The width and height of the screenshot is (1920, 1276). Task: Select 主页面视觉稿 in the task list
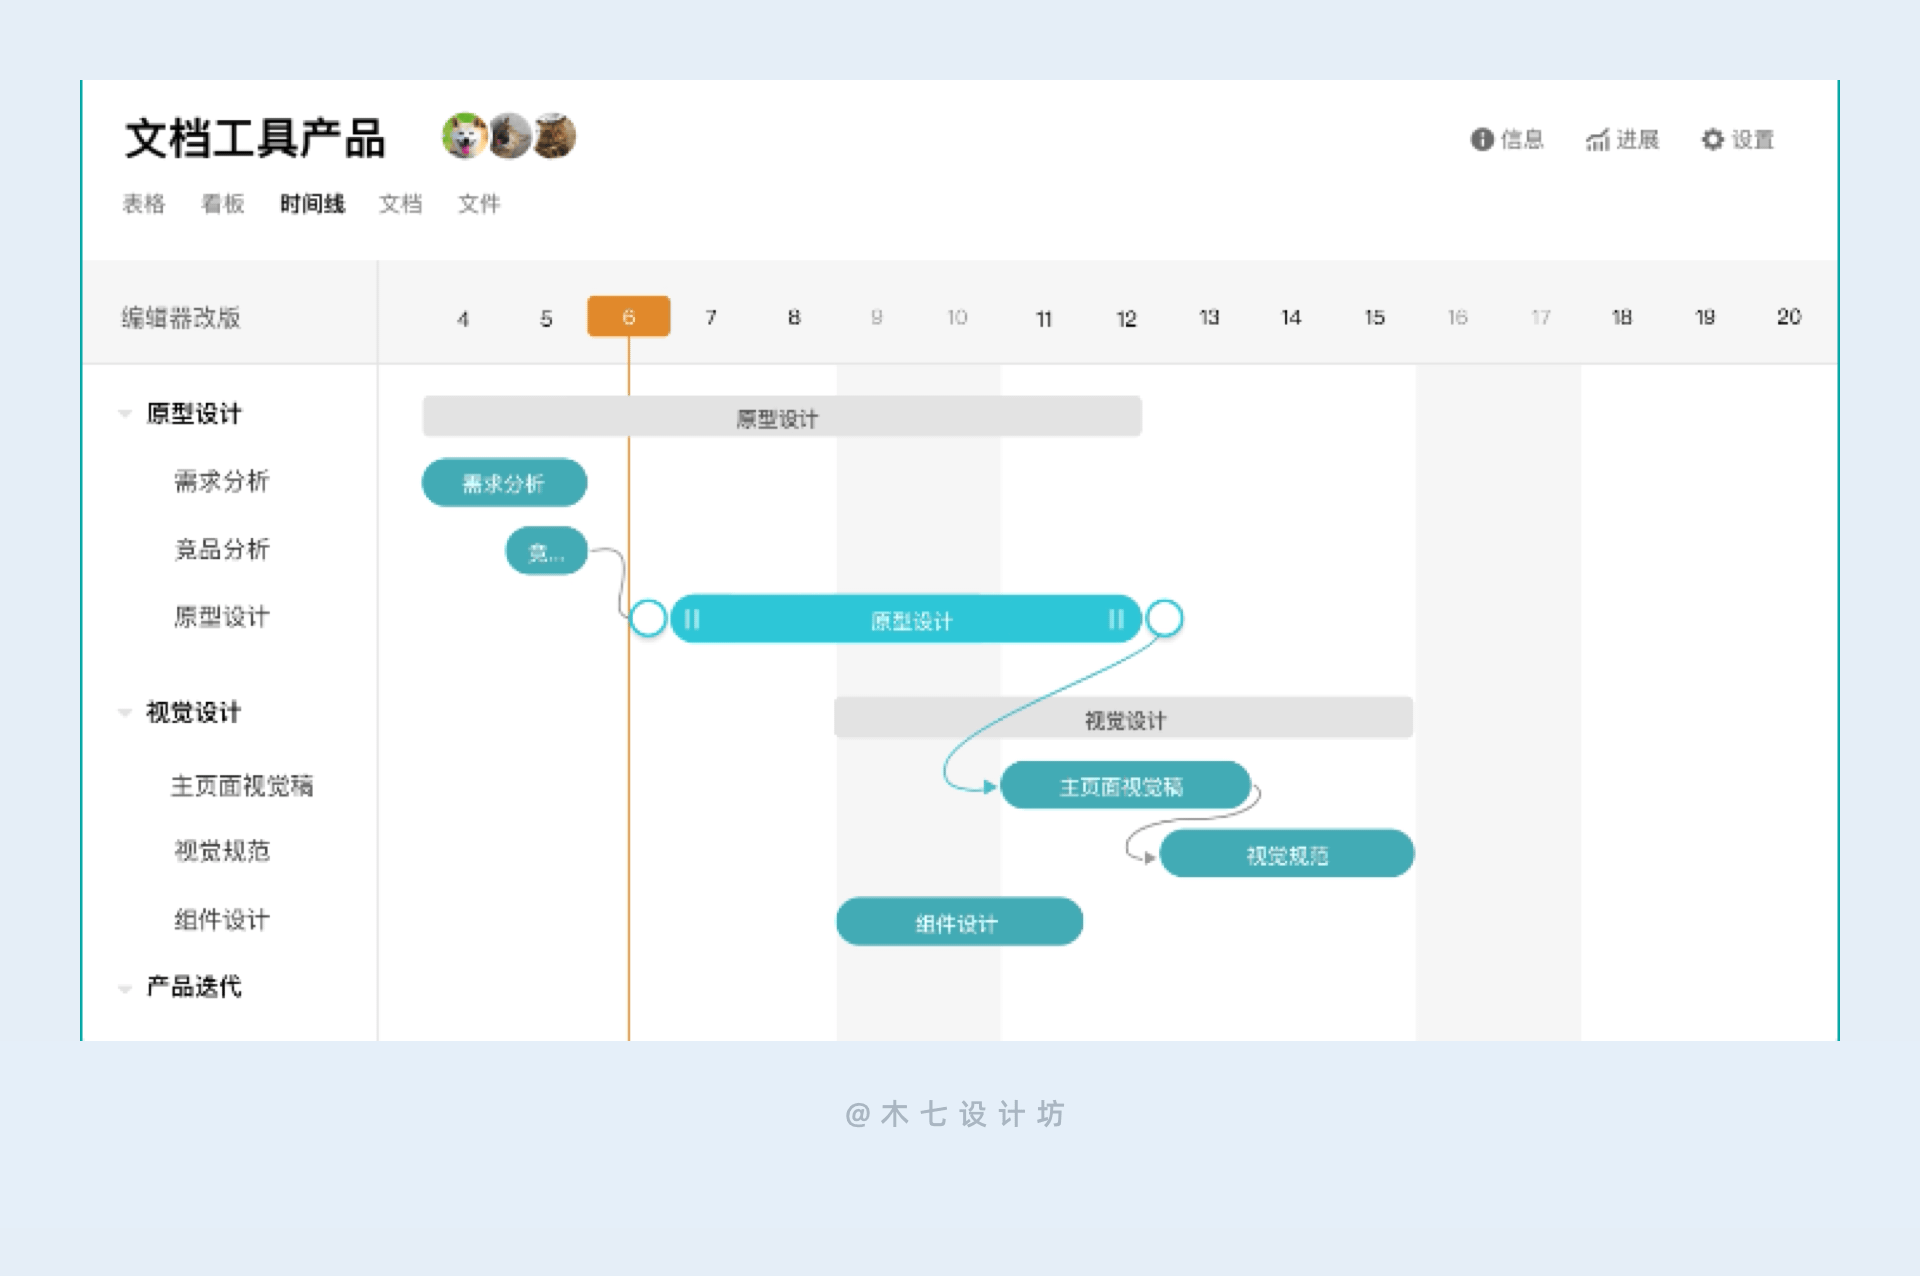tap(241, 786)
